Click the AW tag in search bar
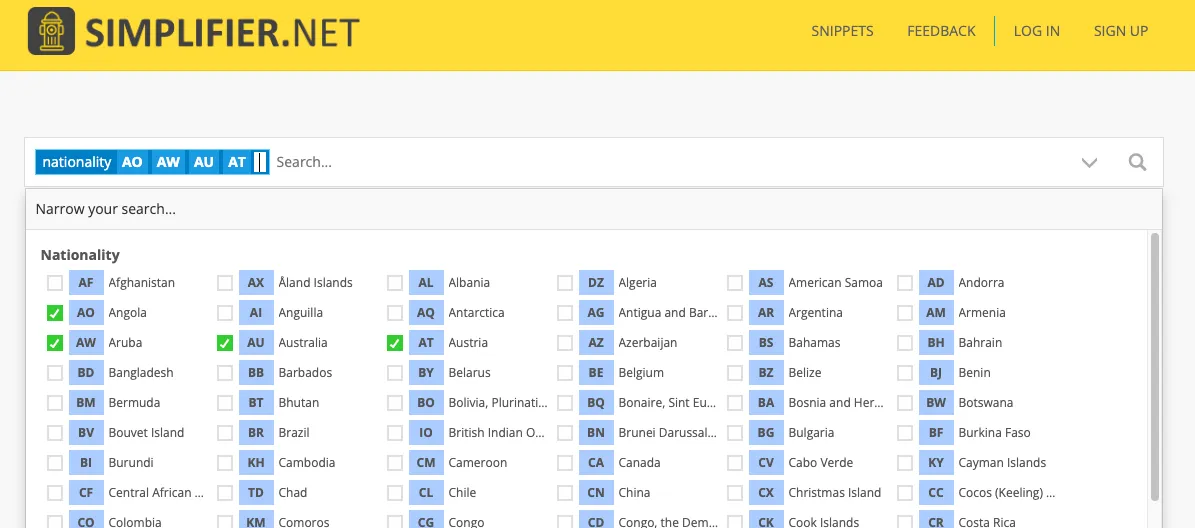This screenshot has width=1195, height=528. click(x=168, y=162)
